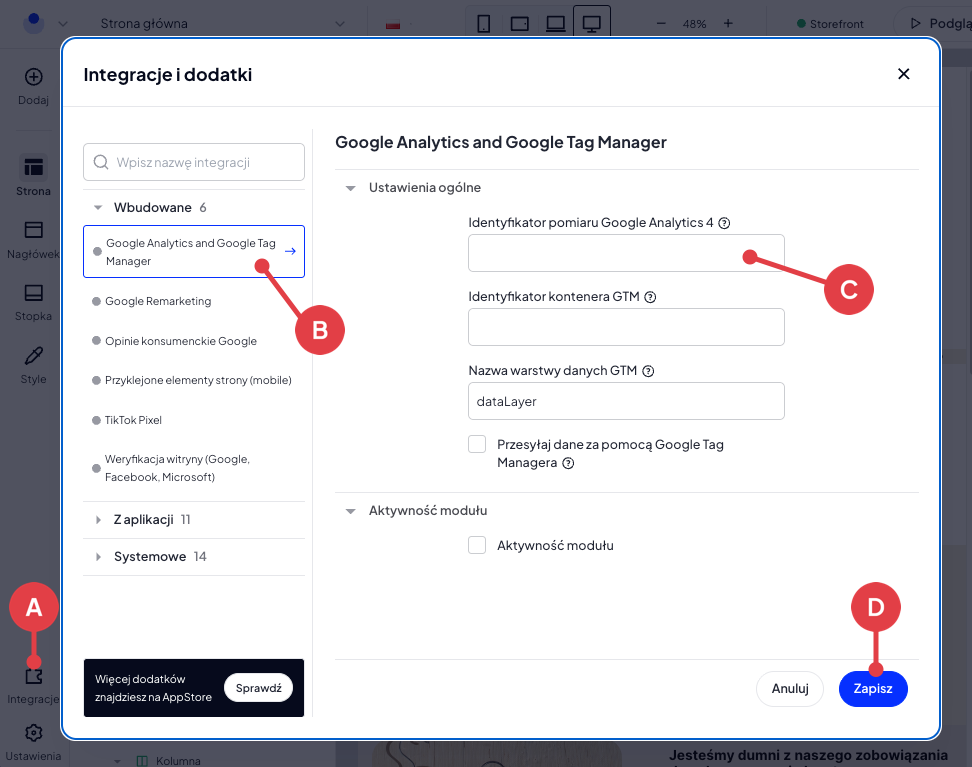
Task: Collapse the Wbudowane integrations group
Action: [x=98, y=208]
